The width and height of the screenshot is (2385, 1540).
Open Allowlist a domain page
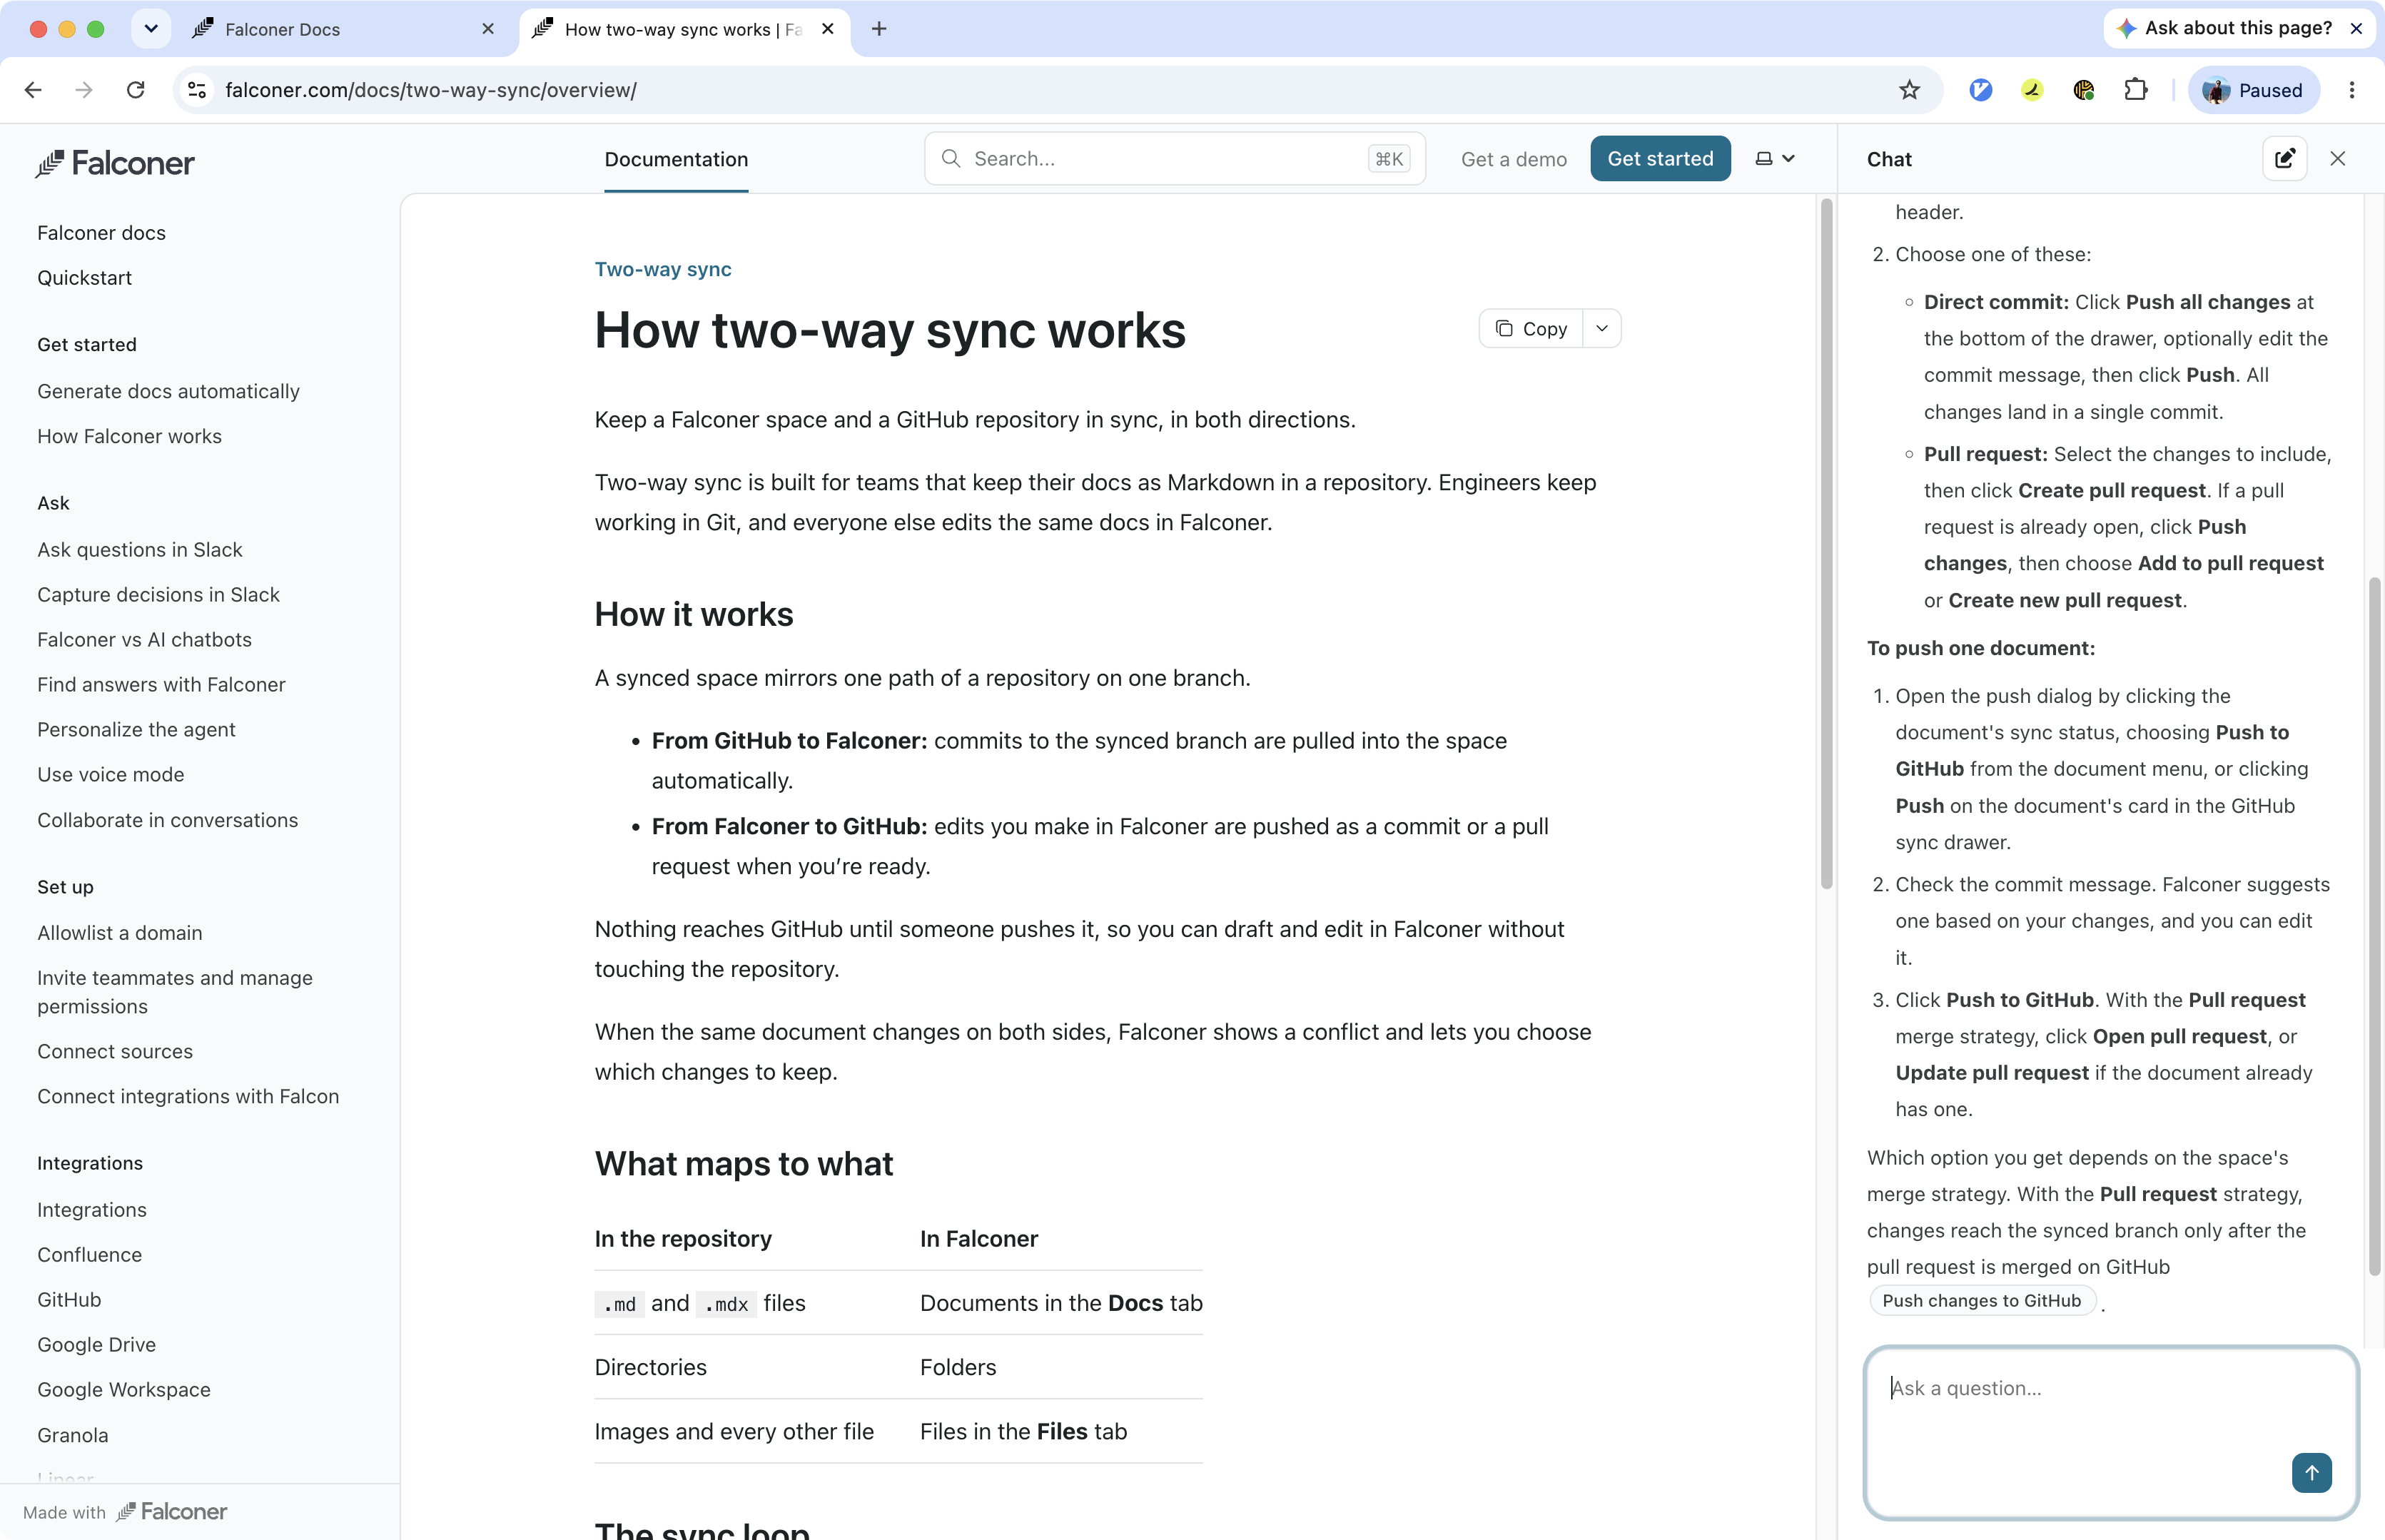(x=120, y=933)
